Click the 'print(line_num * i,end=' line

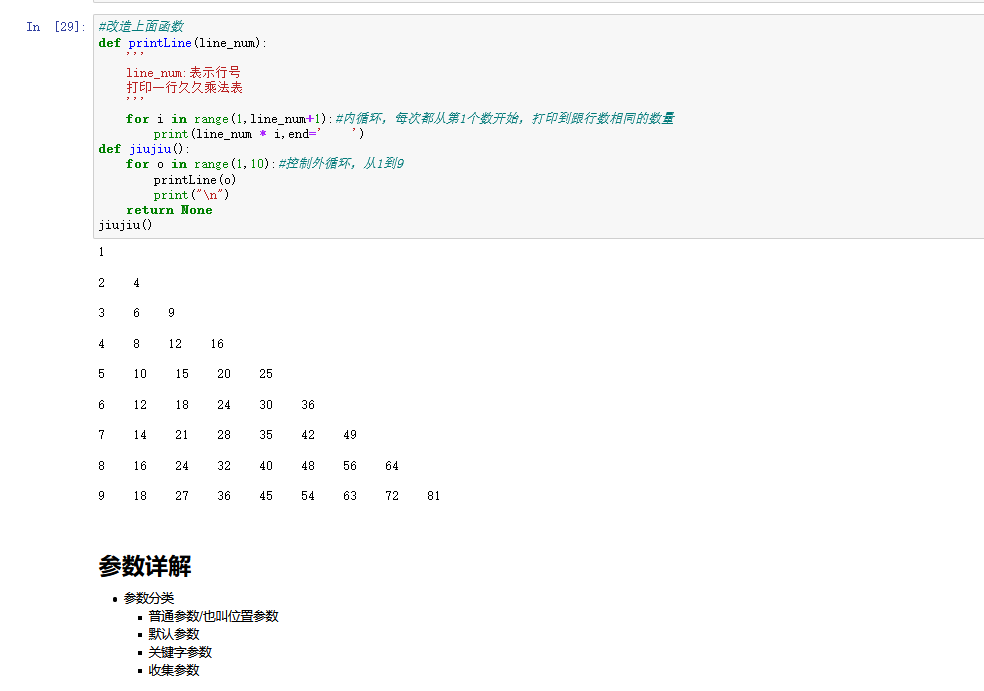point(259,134)
